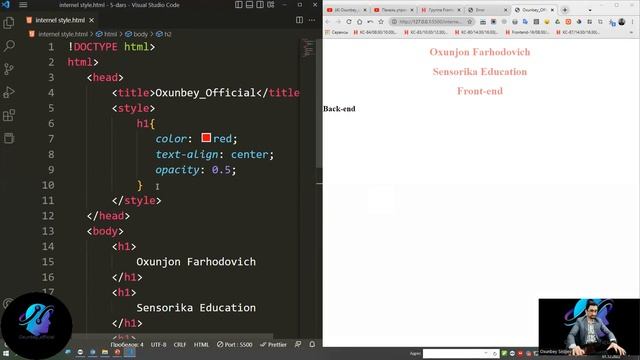Click the editor vertical scrollbar
Viewport: 640px width, 360px height.
pyautogui.click(x=319, y=102)
